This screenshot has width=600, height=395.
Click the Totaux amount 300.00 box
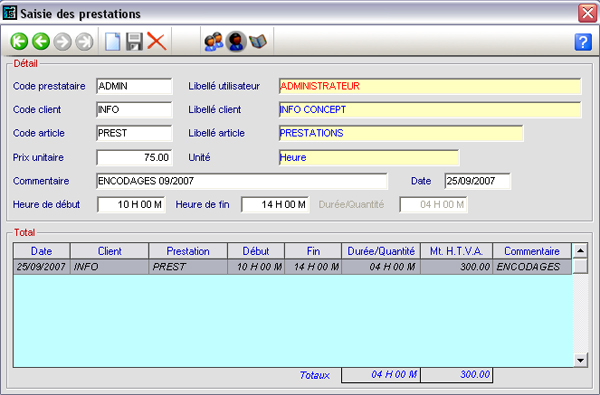click(x=457, y=375)
